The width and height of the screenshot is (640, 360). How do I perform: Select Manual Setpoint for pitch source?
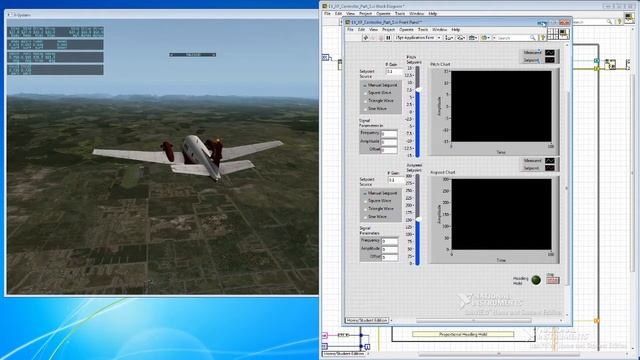click(x=380, y=85)
